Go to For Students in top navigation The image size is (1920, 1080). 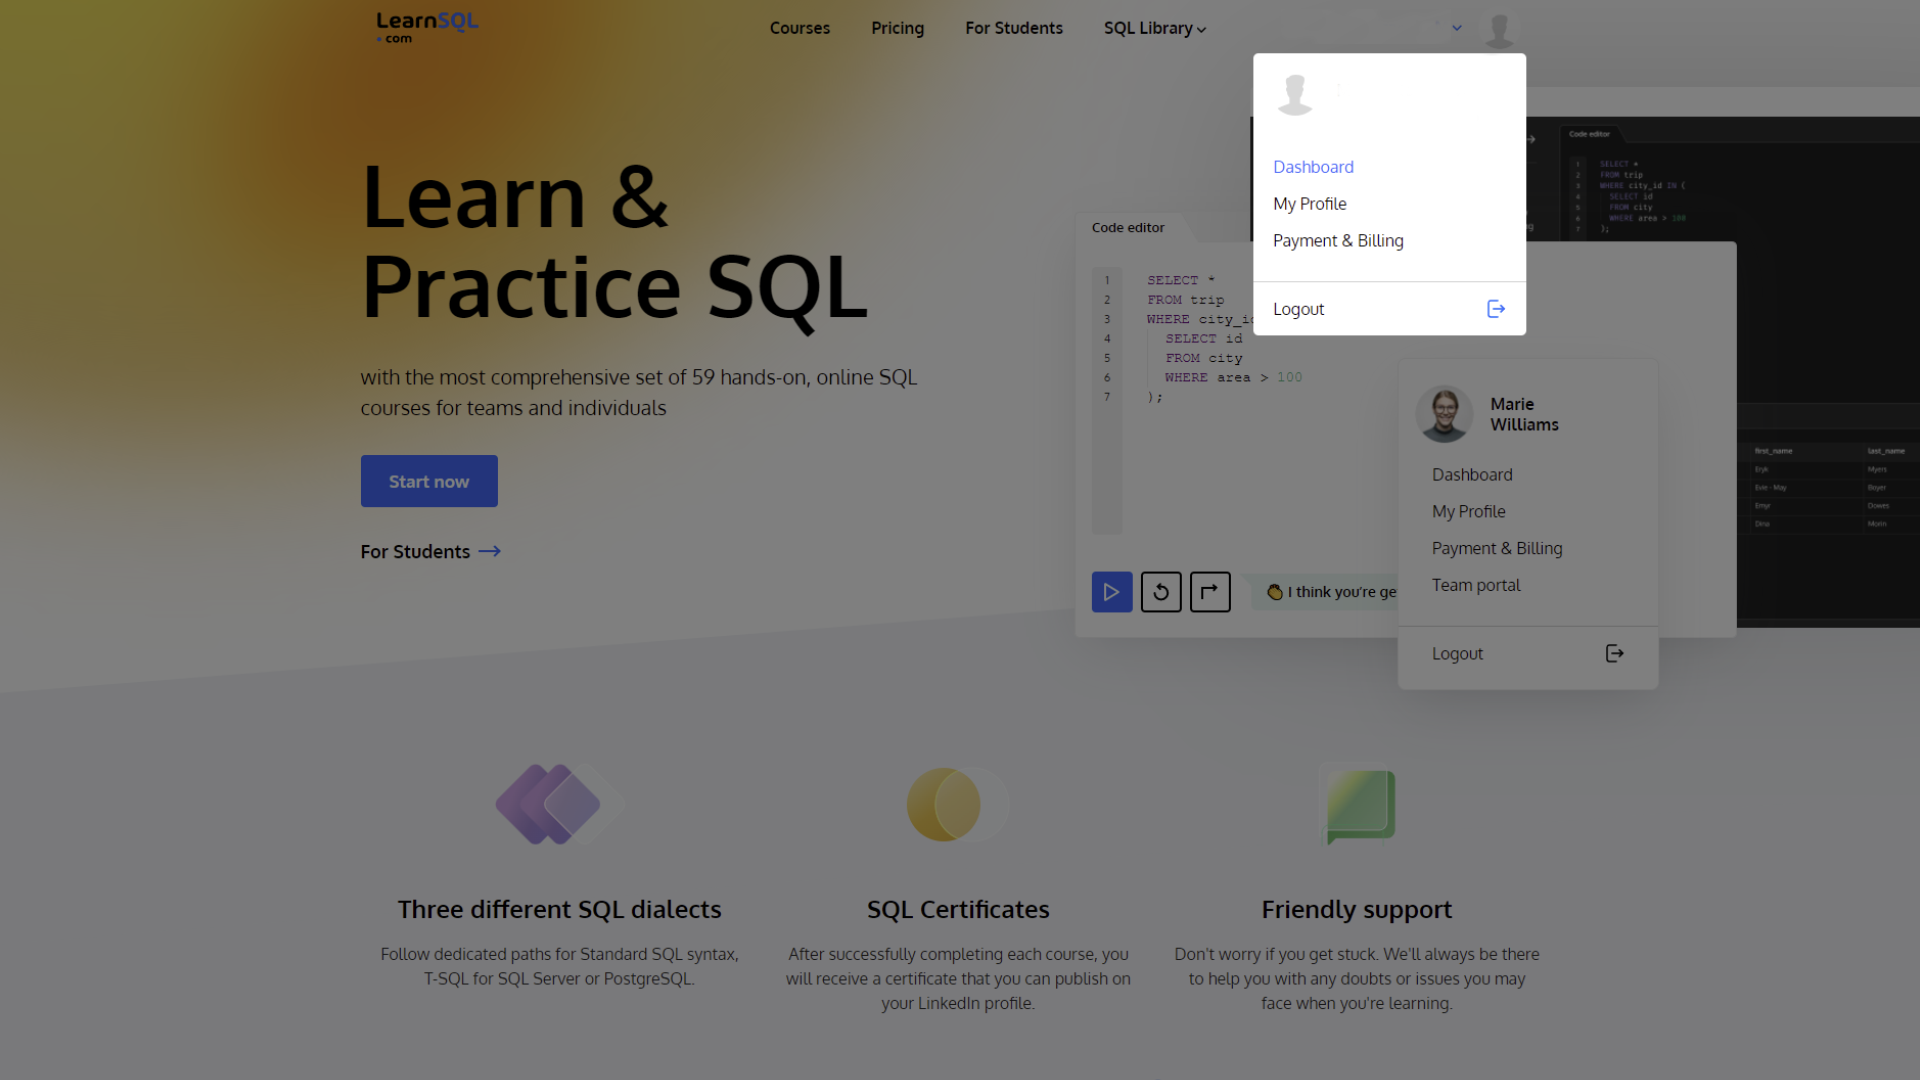[x=1013, y=28]
